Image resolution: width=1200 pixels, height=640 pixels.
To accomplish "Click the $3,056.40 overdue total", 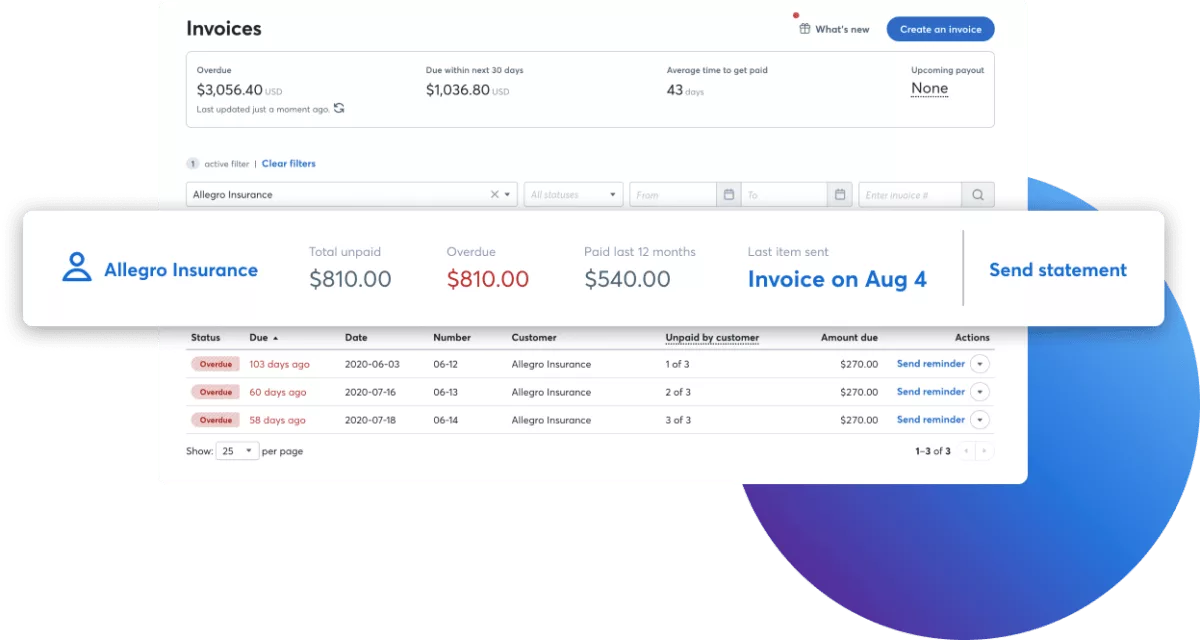I will pyautogui.click(x=230, y=90).
